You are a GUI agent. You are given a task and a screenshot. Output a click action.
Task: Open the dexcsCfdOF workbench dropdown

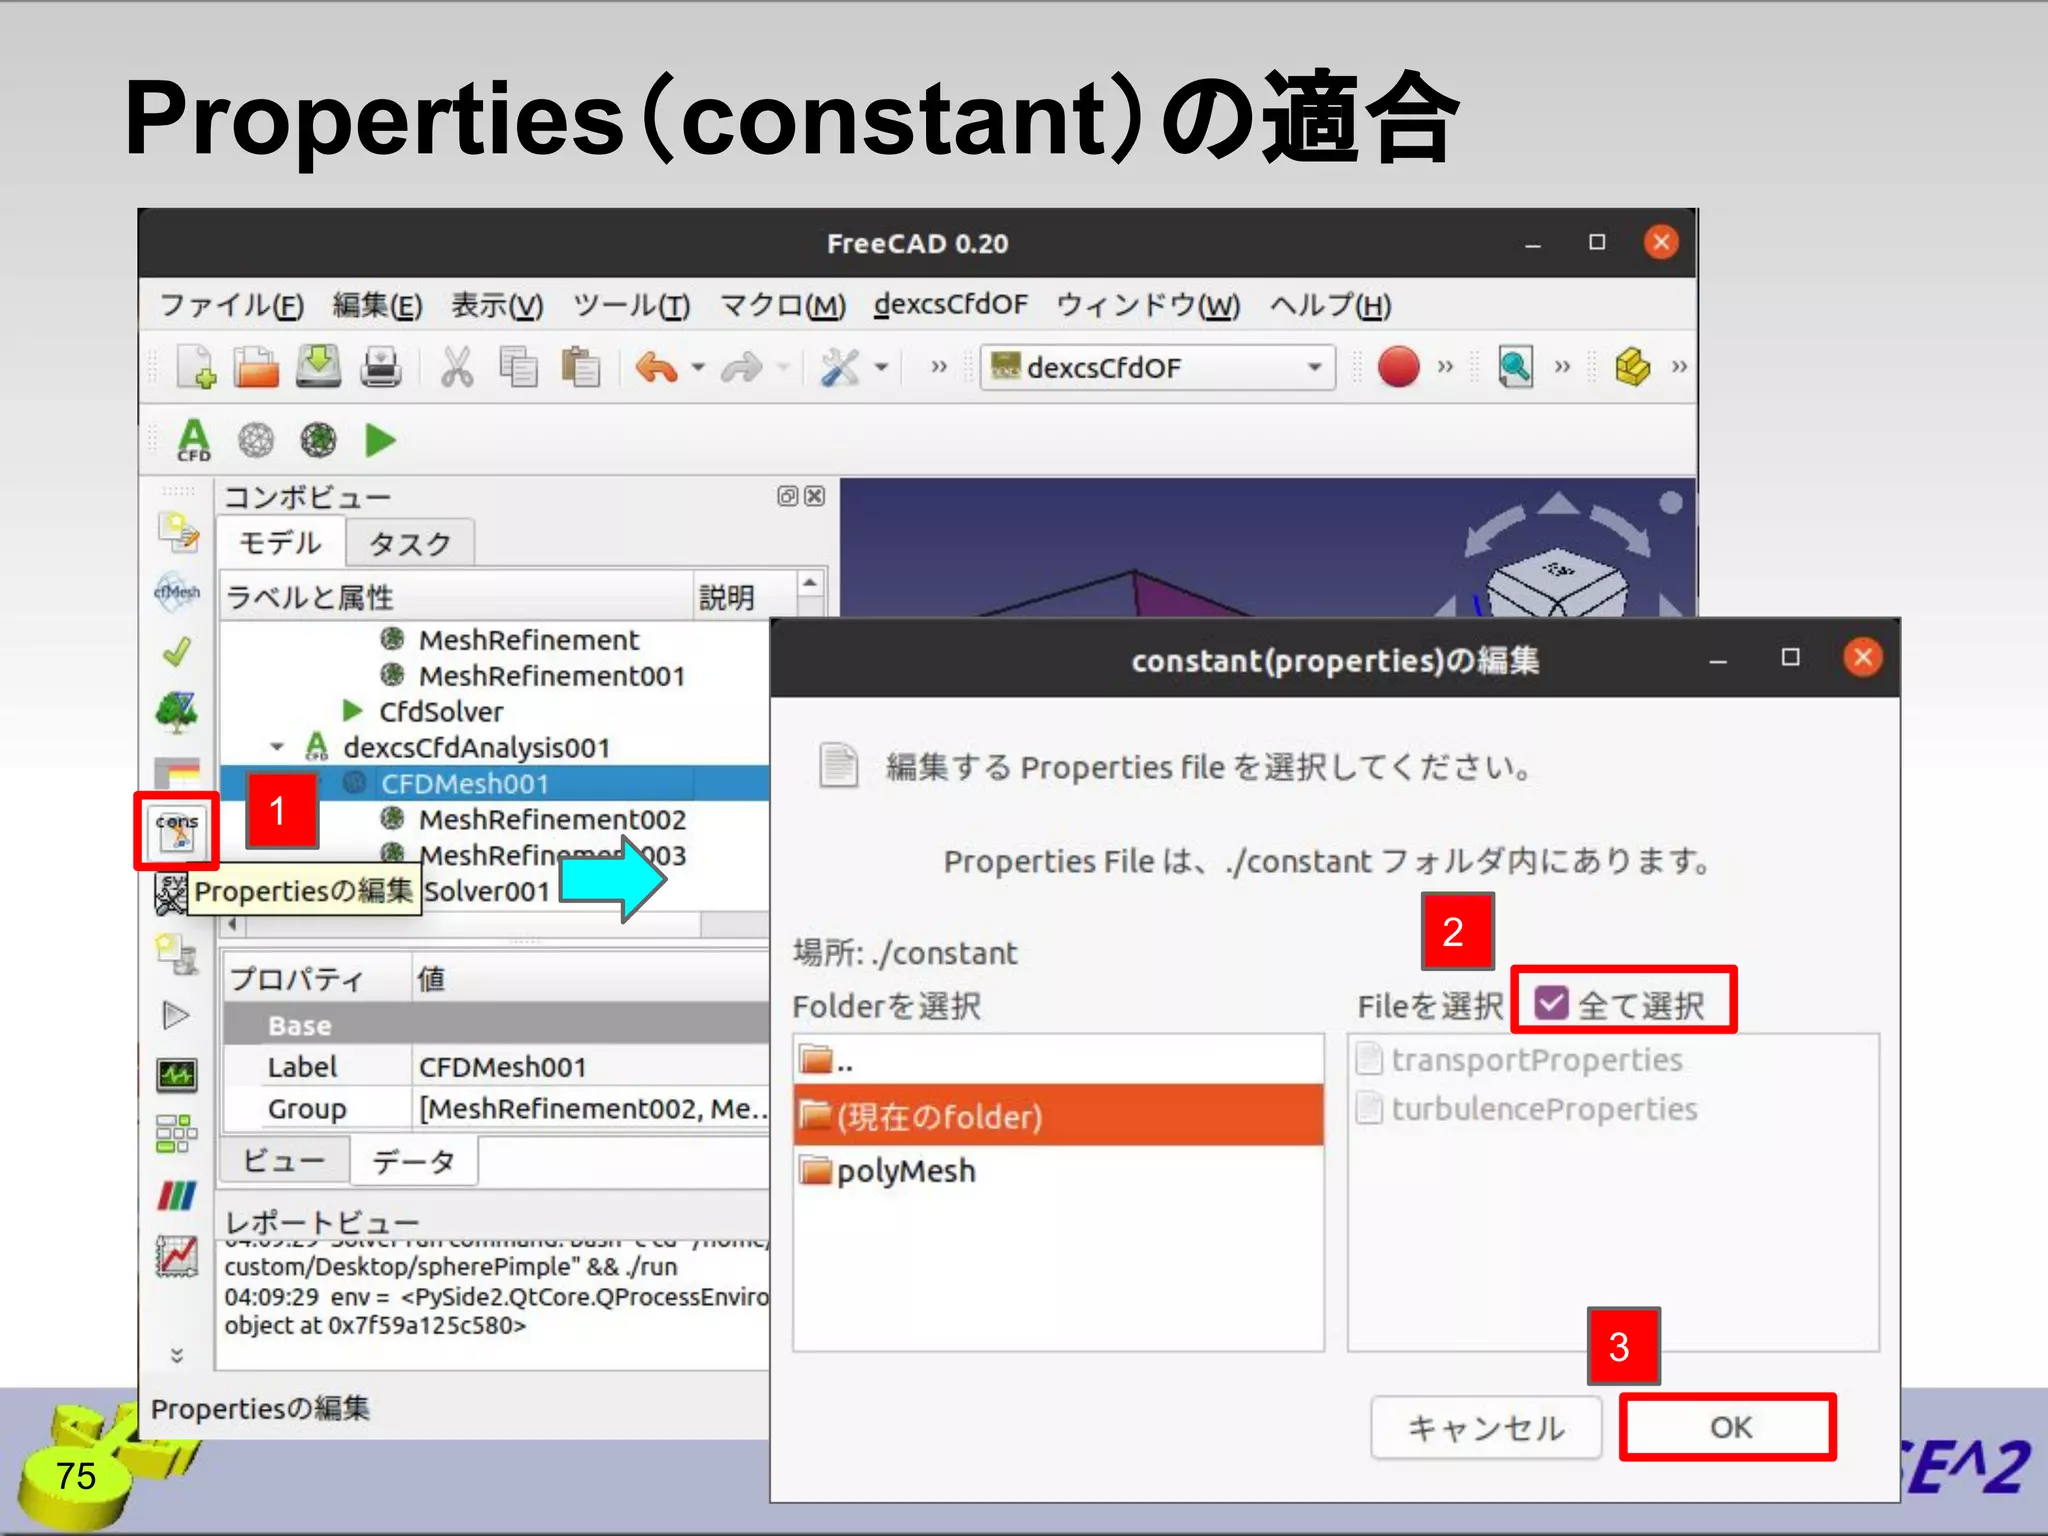[x=1158, y=367]
